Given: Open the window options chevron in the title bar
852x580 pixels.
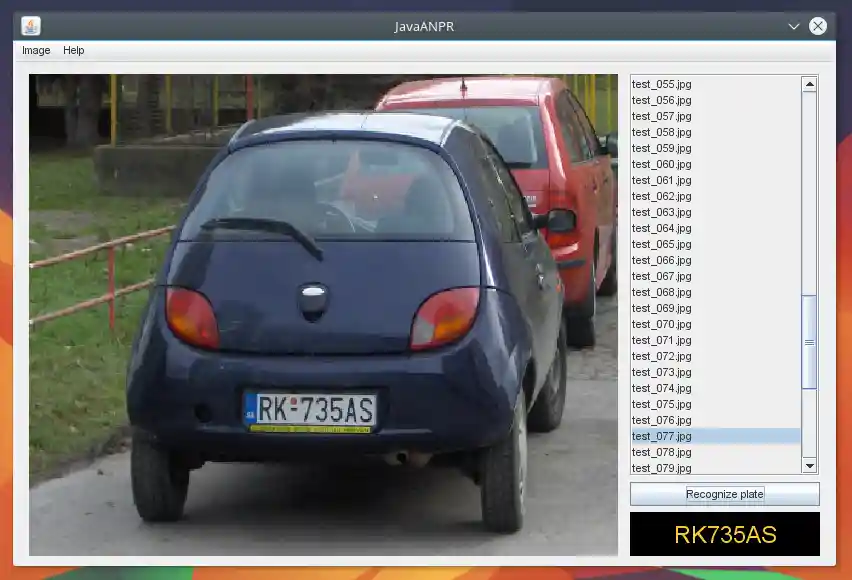Looking at the screenshot, I should [795, 26].
